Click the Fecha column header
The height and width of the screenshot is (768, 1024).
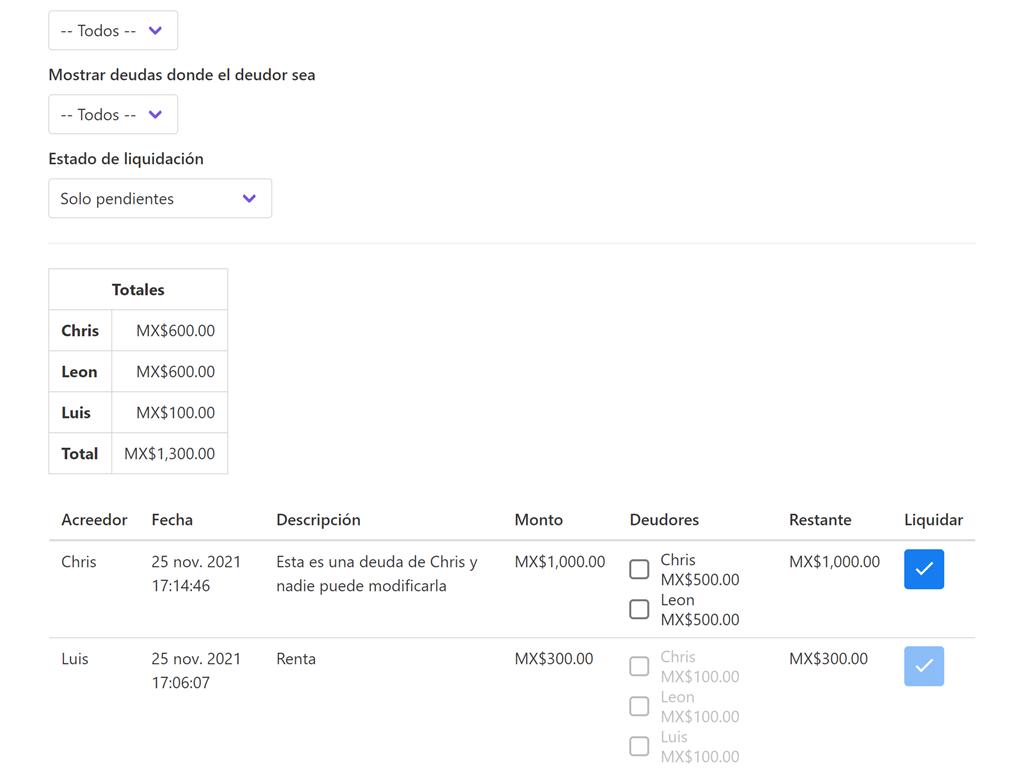click(172, 520)
